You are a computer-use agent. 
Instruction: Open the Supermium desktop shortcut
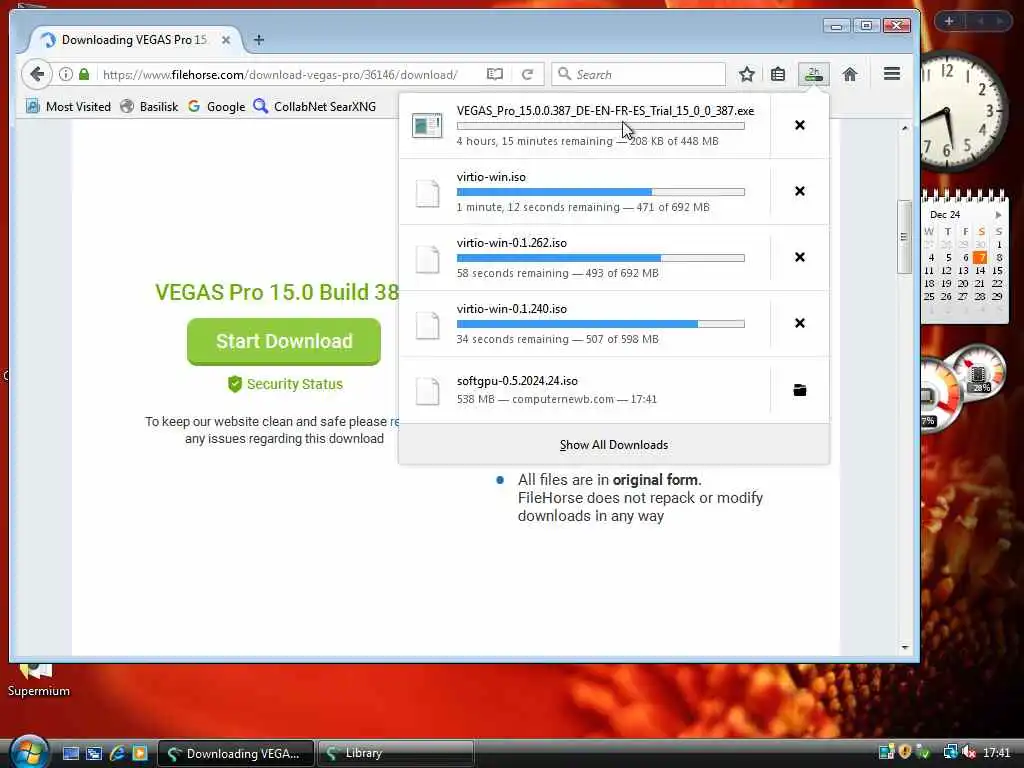(x=39, y=680)
